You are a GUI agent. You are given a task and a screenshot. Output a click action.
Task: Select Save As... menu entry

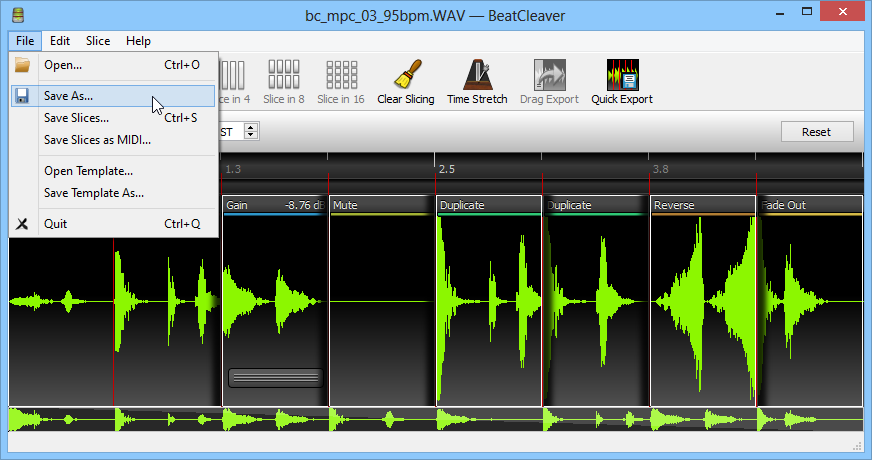click(113, 96)
